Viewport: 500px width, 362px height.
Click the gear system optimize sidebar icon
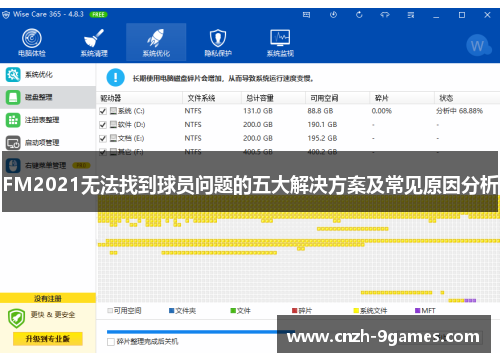coord(13,74)
